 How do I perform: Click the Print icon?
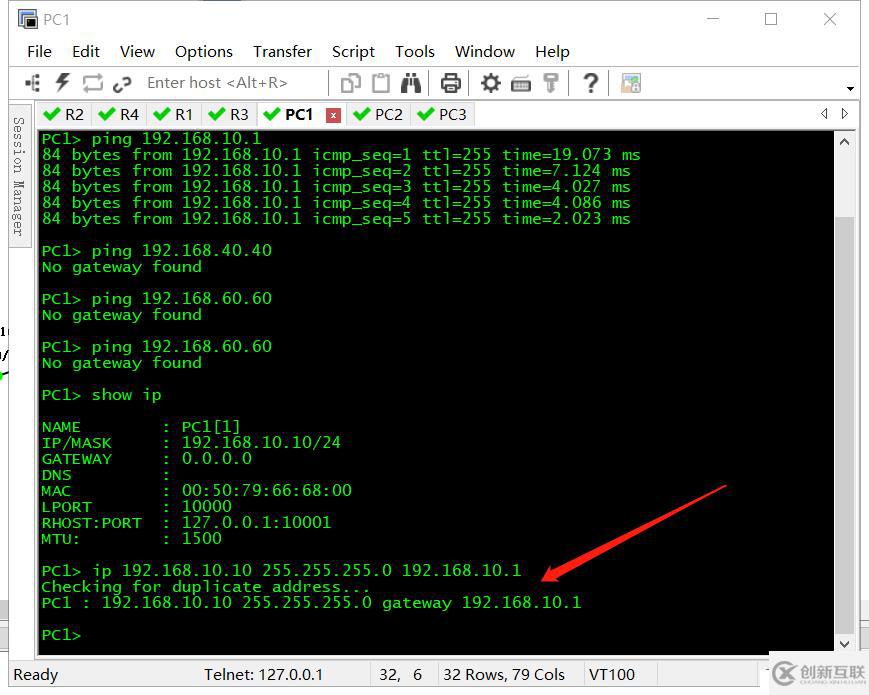pyautogui.click(x=451, y=83)
